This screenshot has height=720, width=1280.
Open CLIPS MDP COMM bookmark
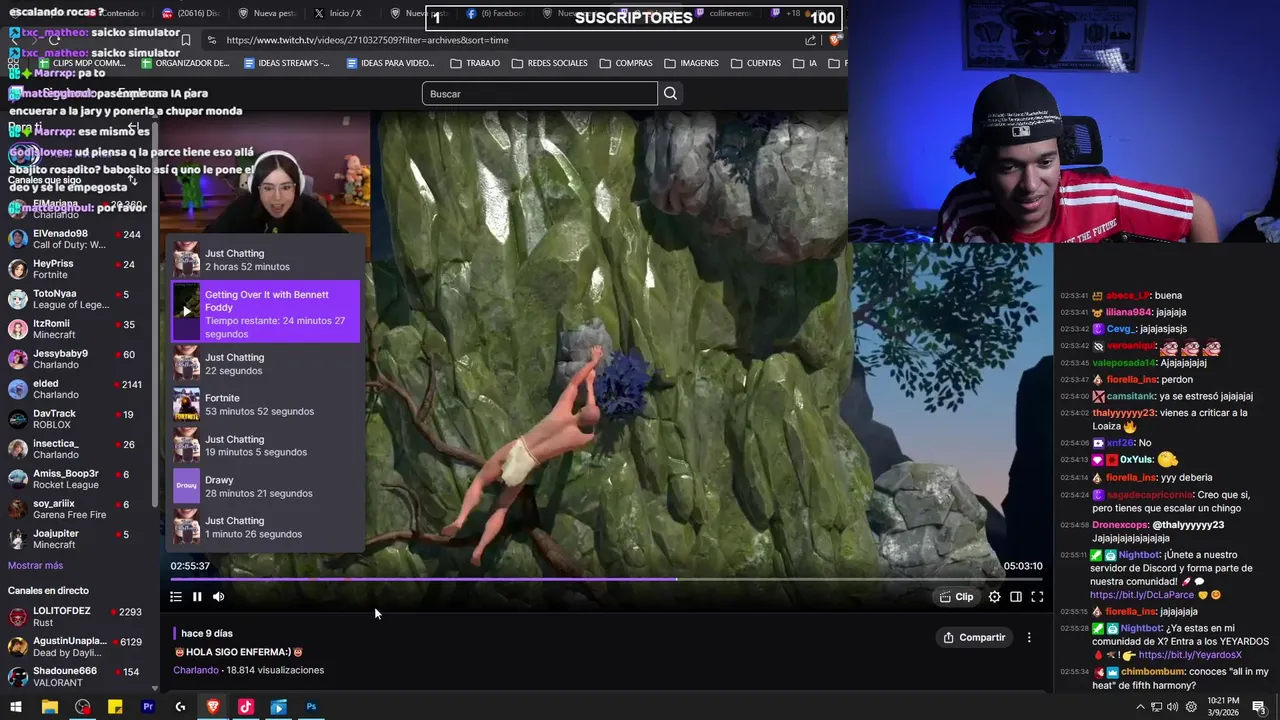[82, 63]
